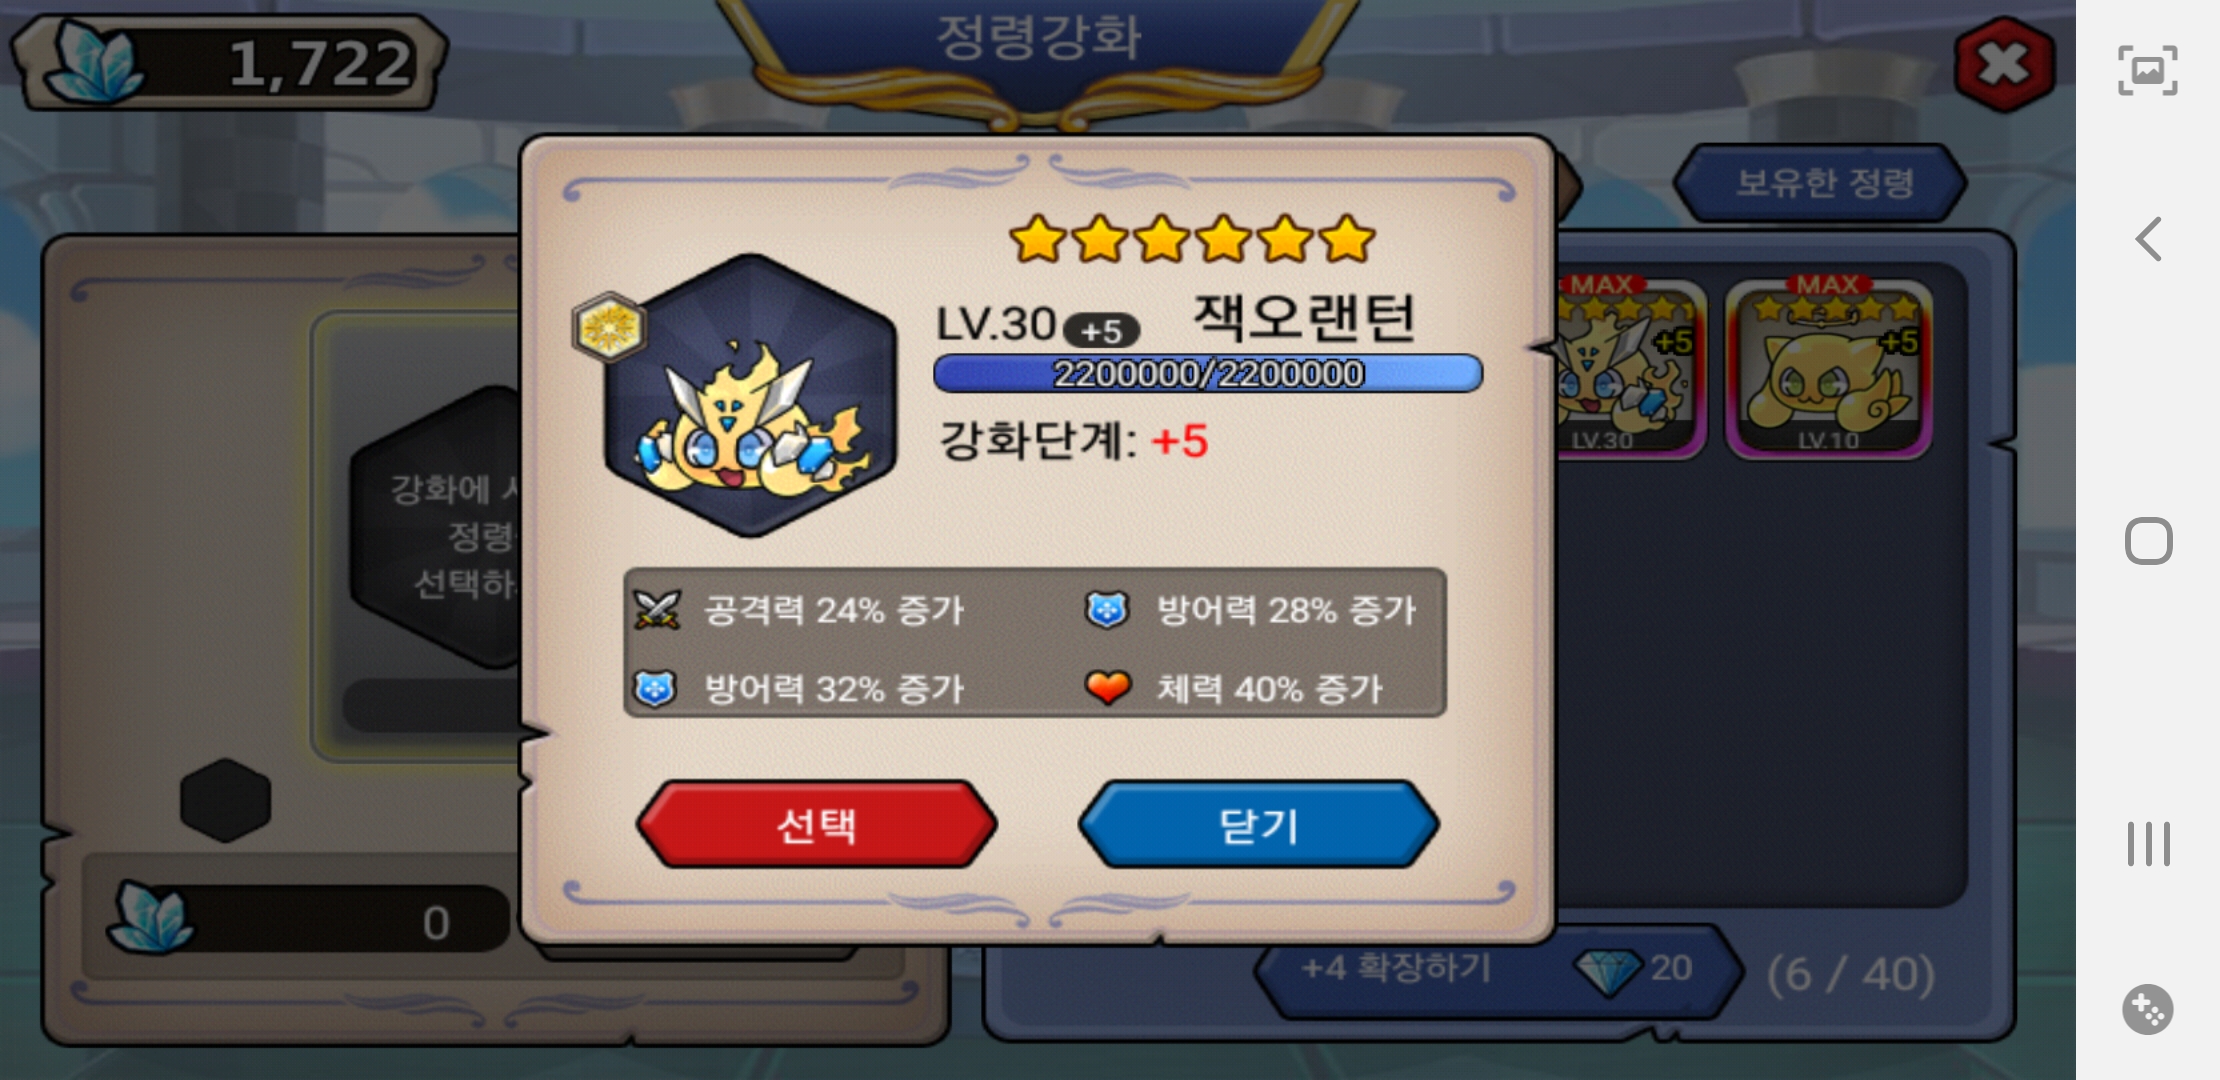Tap the blue shield 방어력 28% icon
2220x1080 pixels.
[1107, 609]
